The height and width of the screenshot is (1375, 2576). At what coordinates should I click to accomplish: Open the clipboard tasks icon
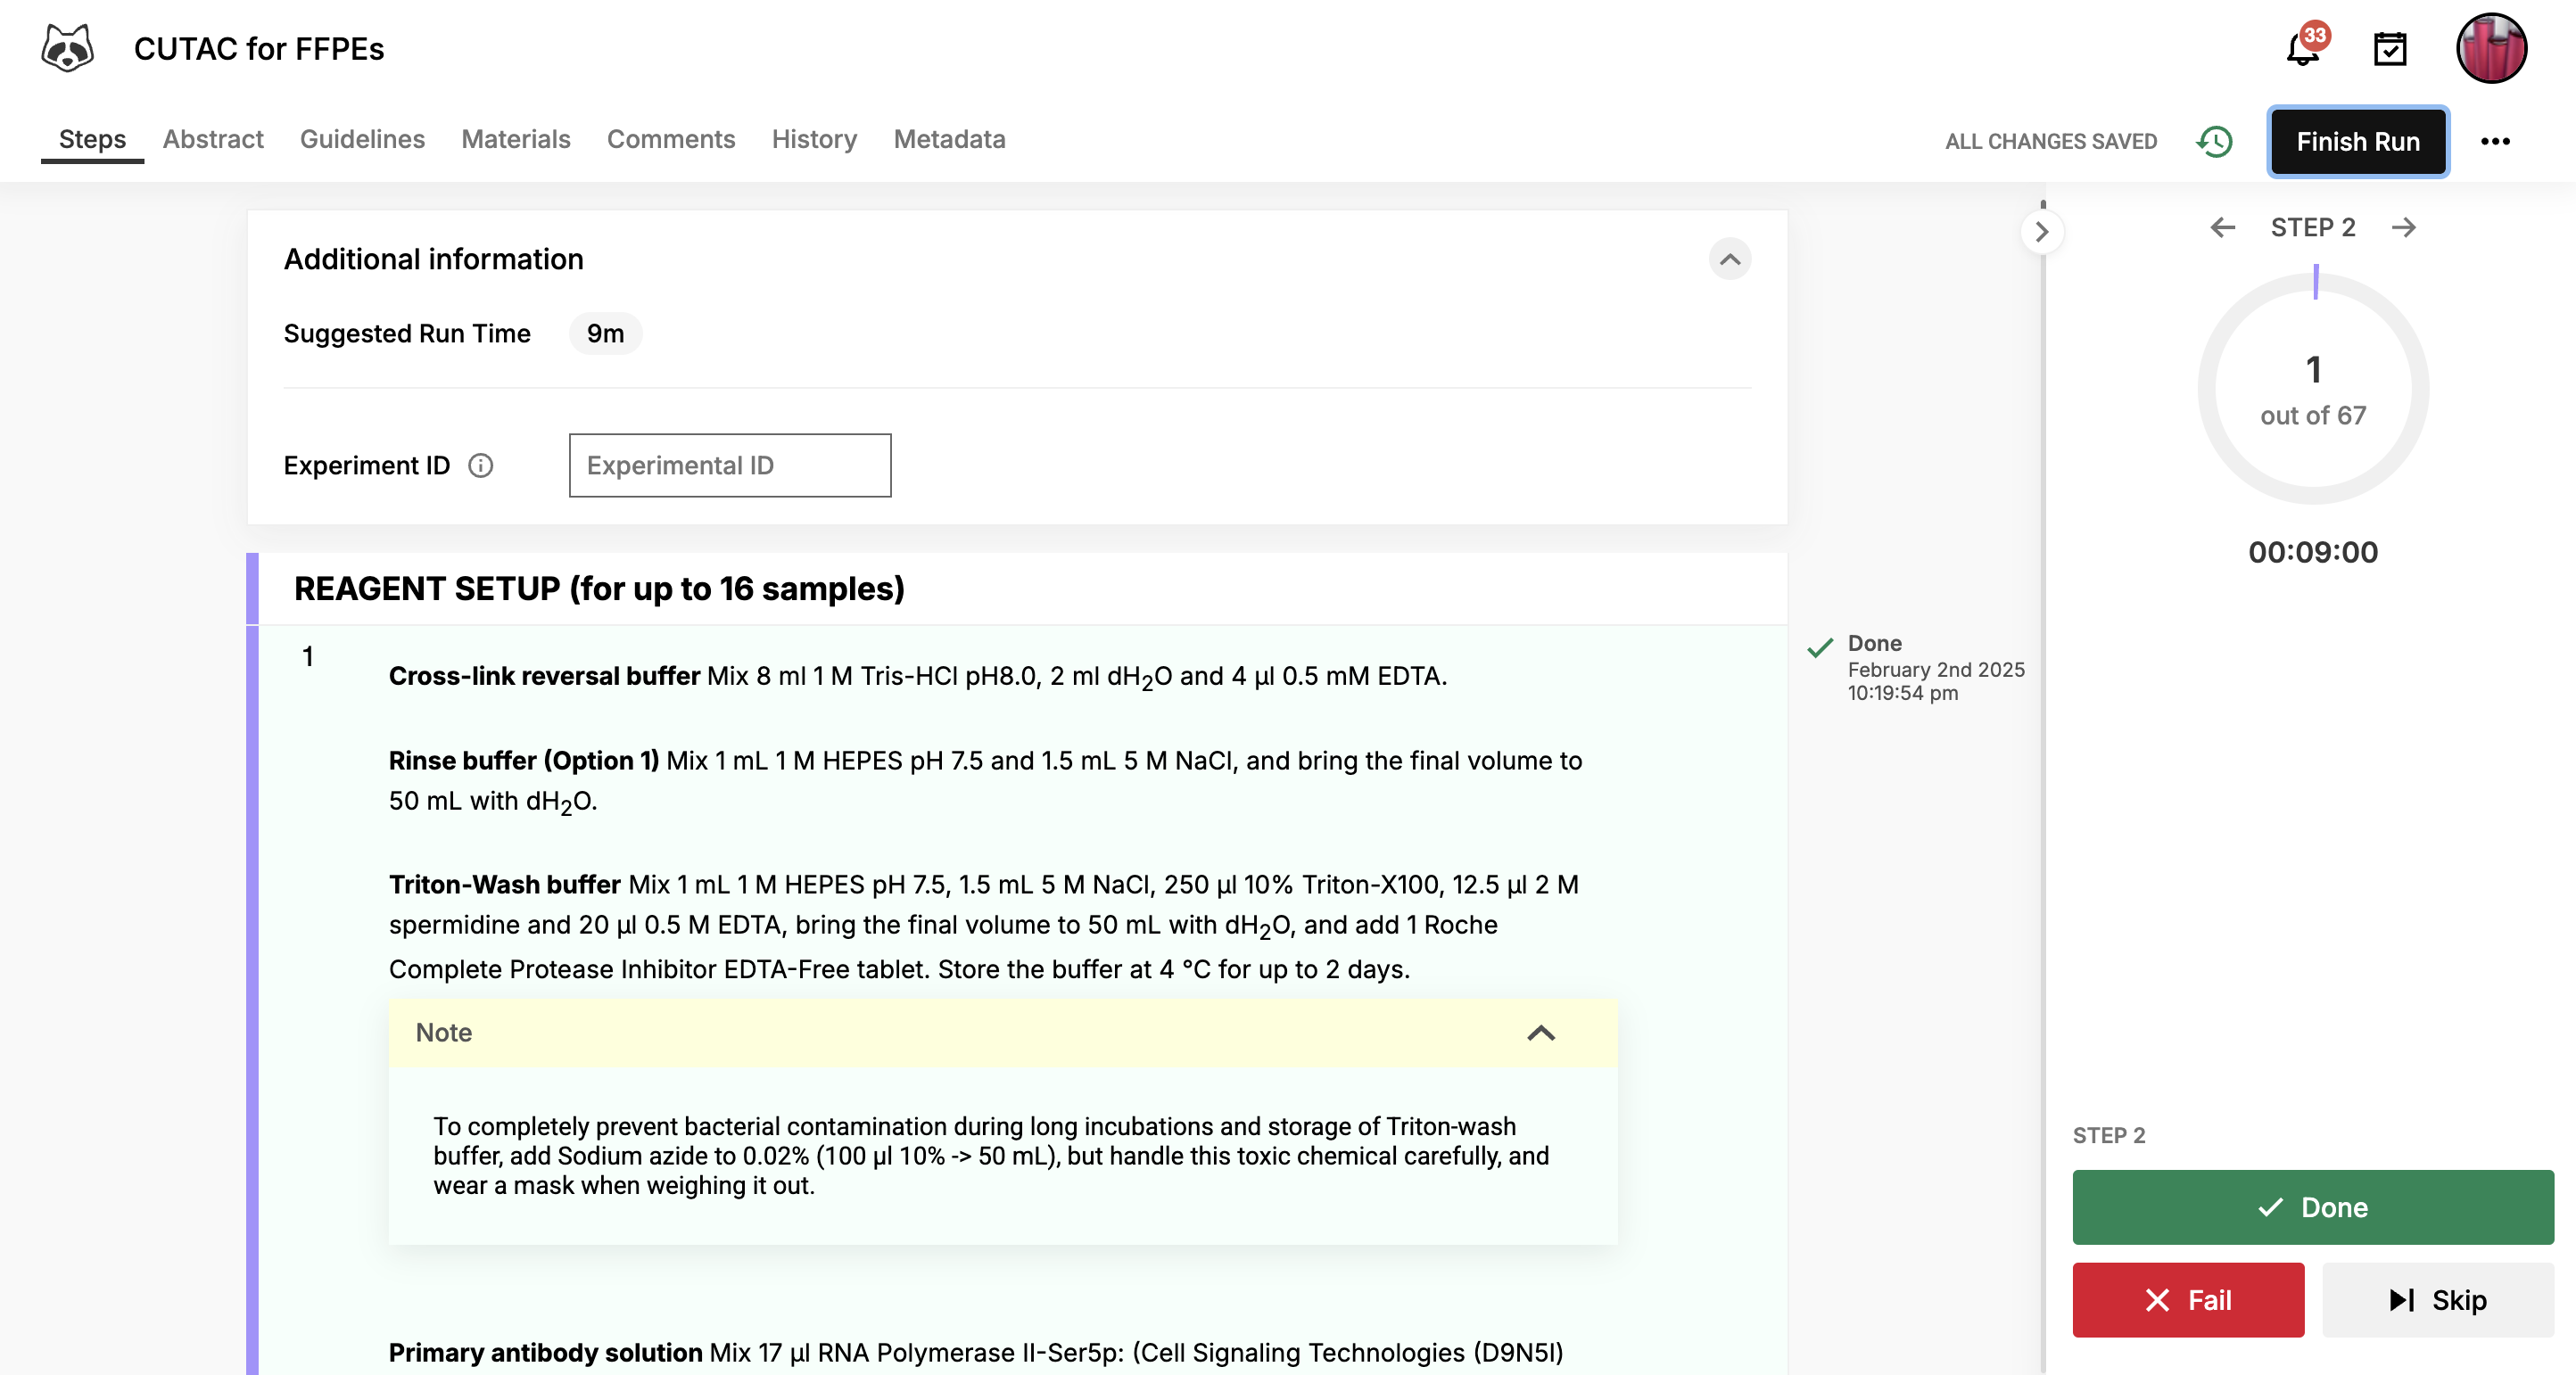(2391, 47)
